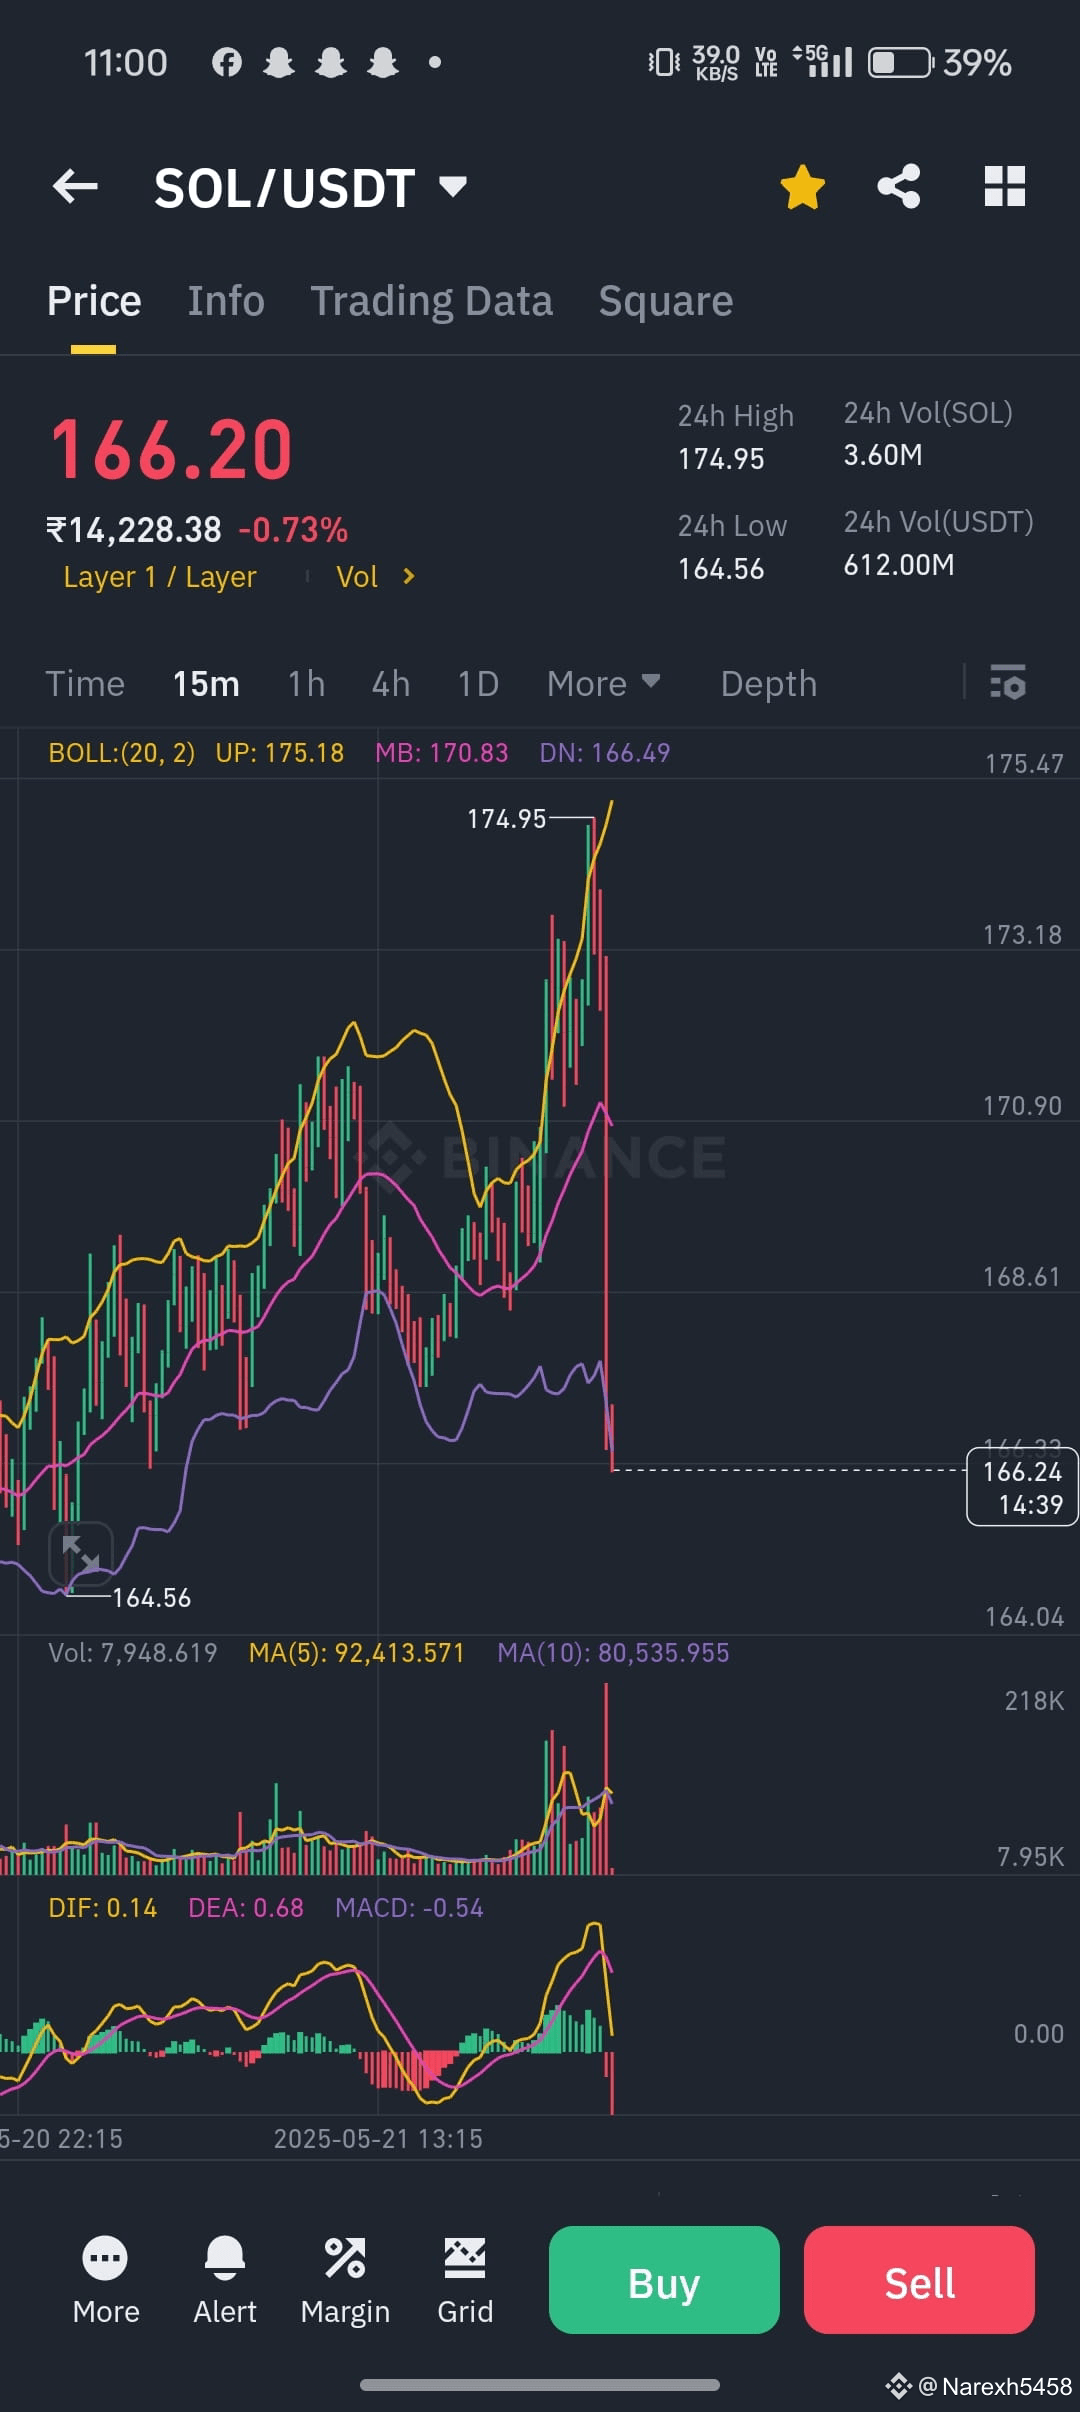1080x2412 pixels.
Task: Switch to the Trading Data tab
Action: coord(431,301)
